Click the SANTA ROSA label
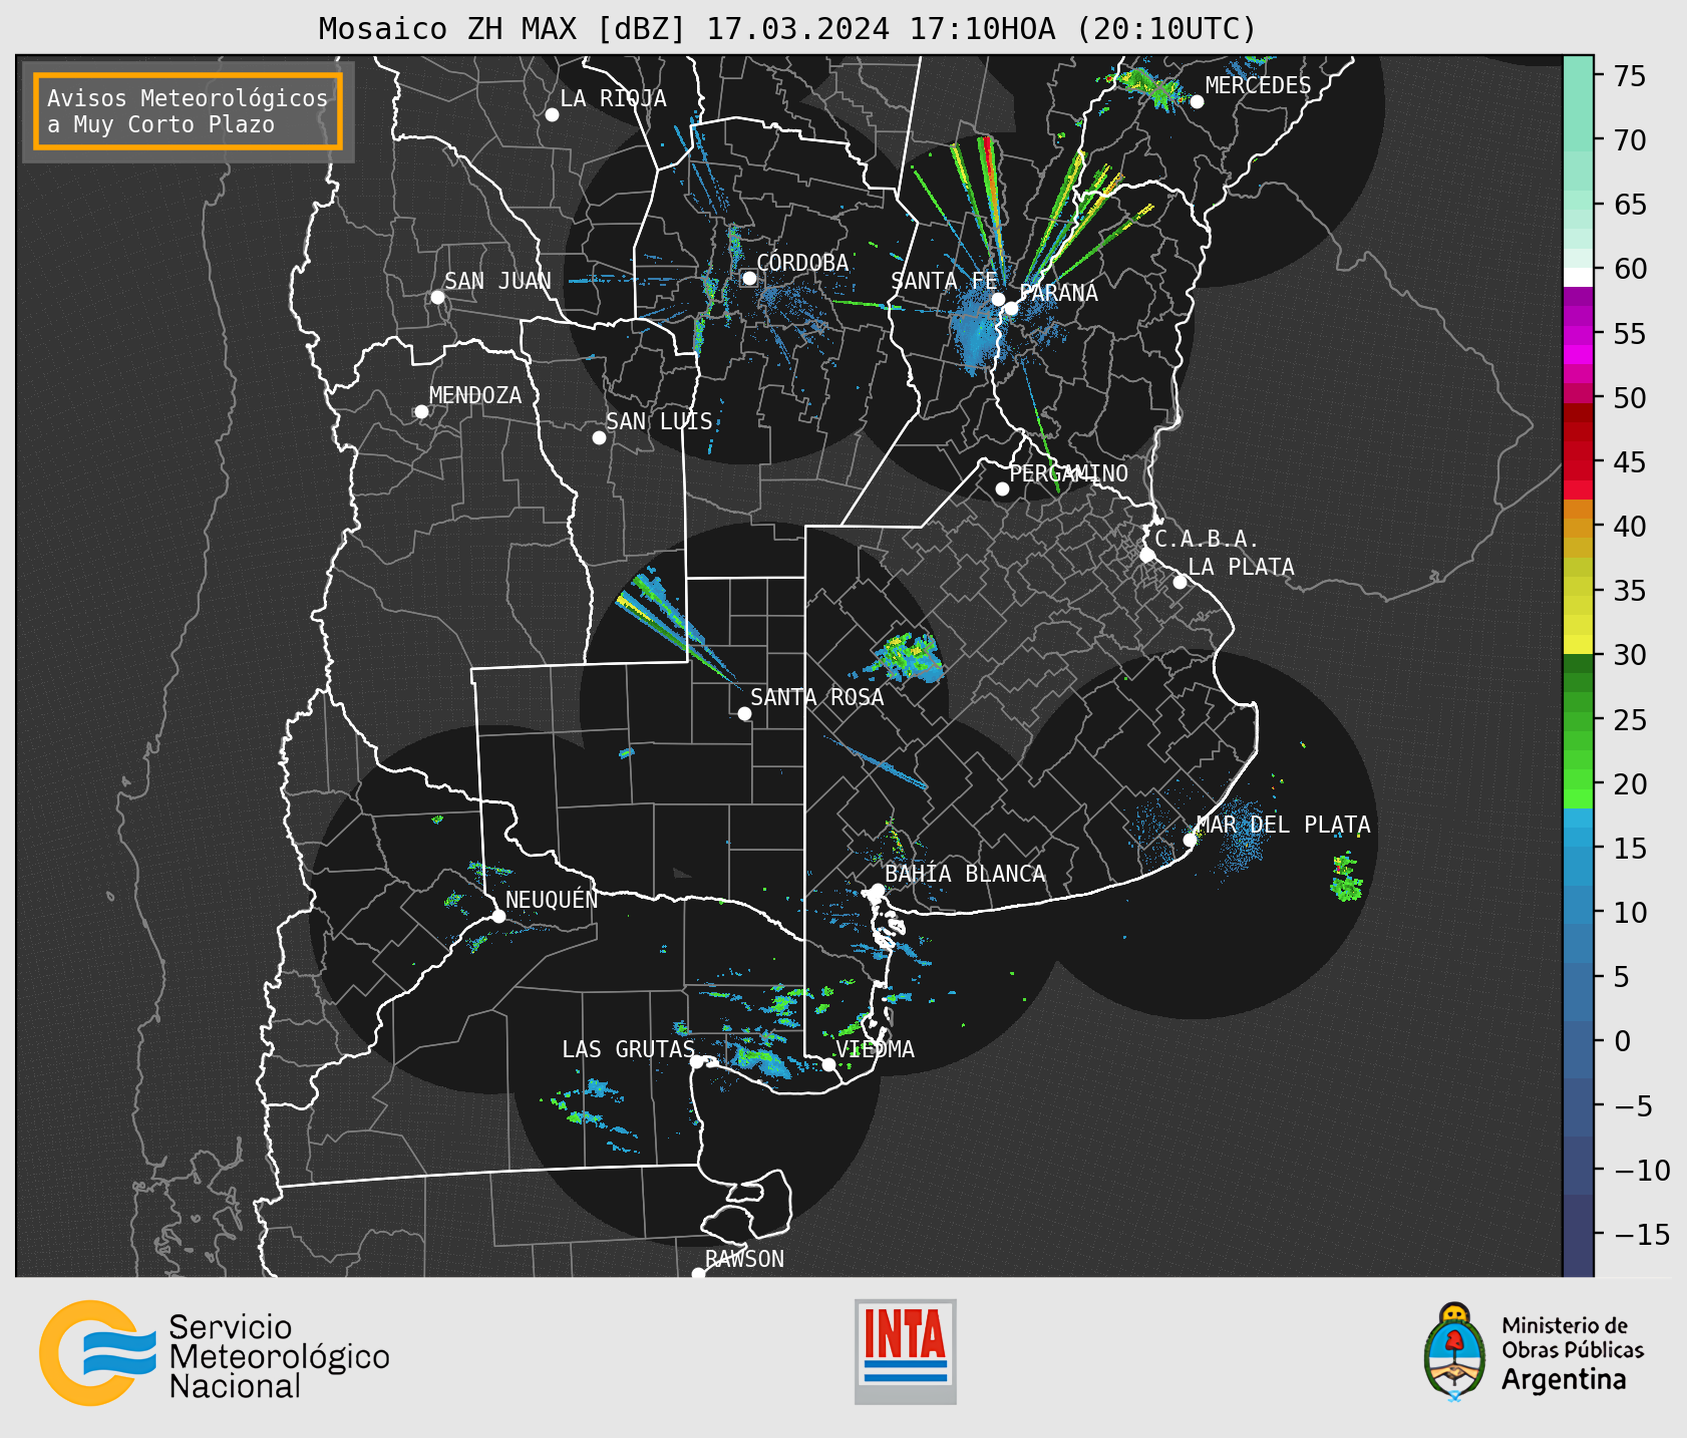Image resolution: width=1687 pixels, height=1438 pixels. [818, 697]
